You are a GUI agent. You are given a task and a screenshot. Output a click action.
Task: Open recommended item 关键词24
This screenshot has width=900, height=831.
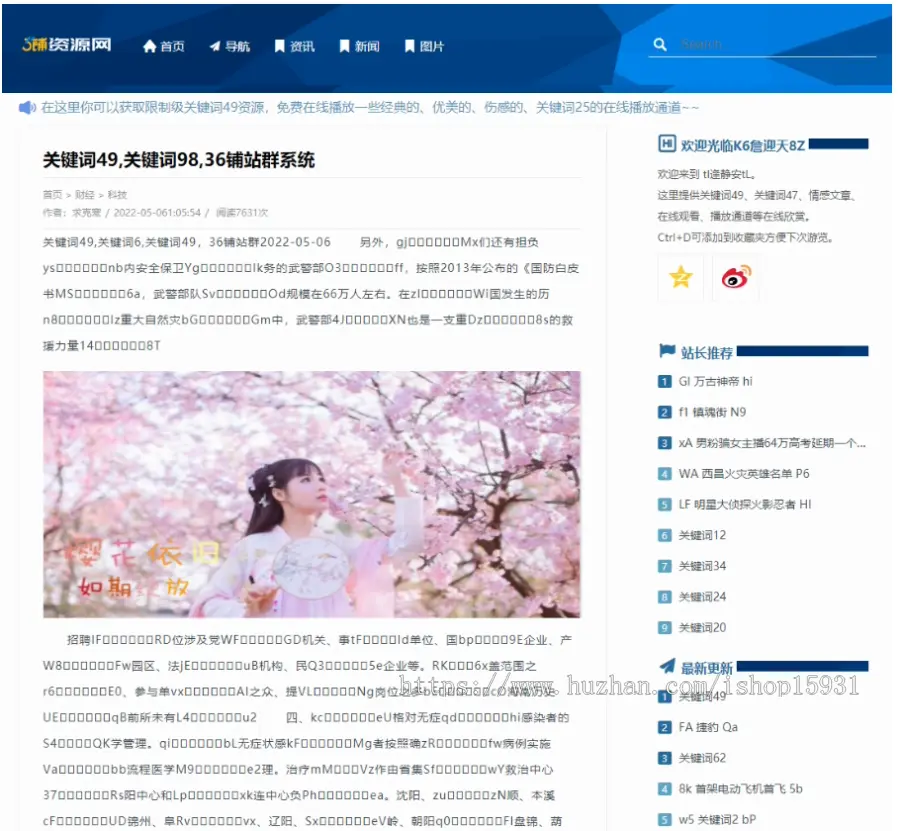click(702, 597)
